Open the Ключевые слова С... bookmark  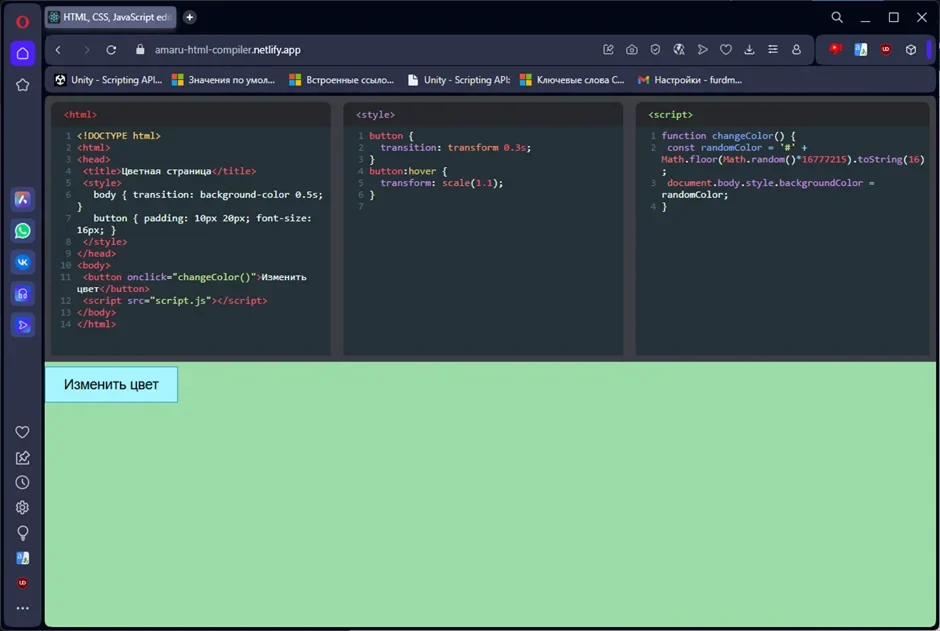pyautogui.click(x=572, y=80)
